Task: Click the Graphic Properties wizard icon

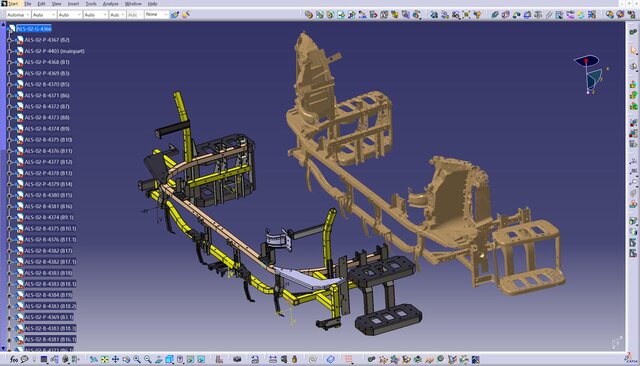Action: tap(186, 15)
